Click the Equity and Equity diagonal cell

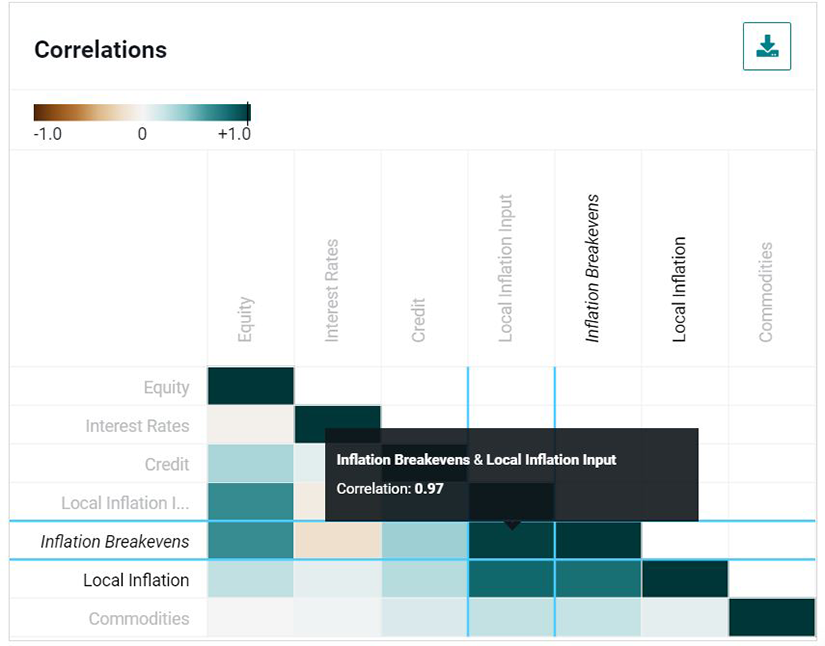(251, 386)
